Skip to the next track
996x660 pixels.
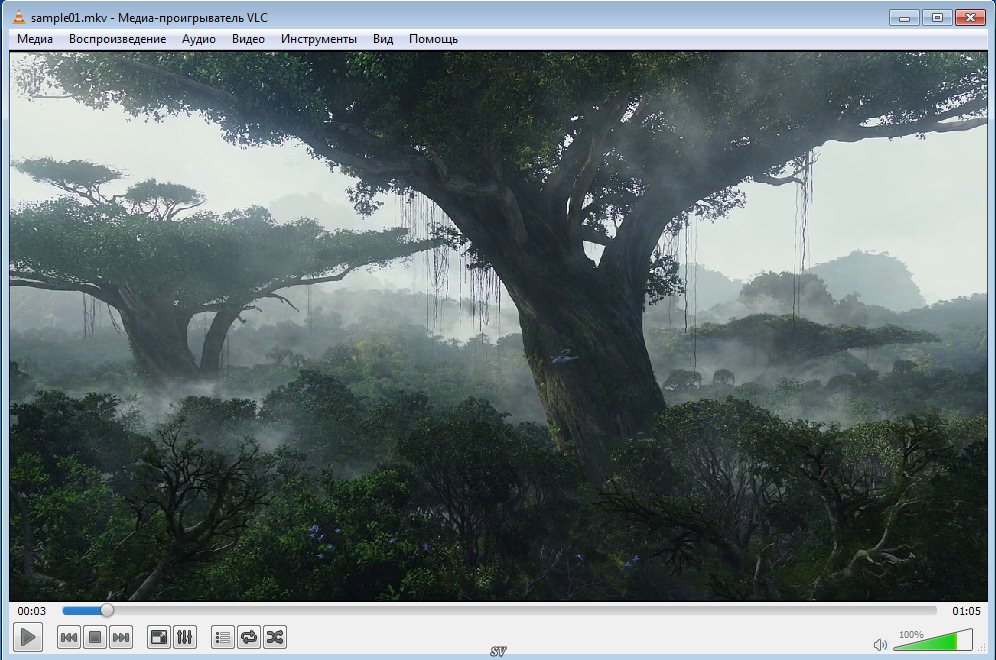coord(121,637)
